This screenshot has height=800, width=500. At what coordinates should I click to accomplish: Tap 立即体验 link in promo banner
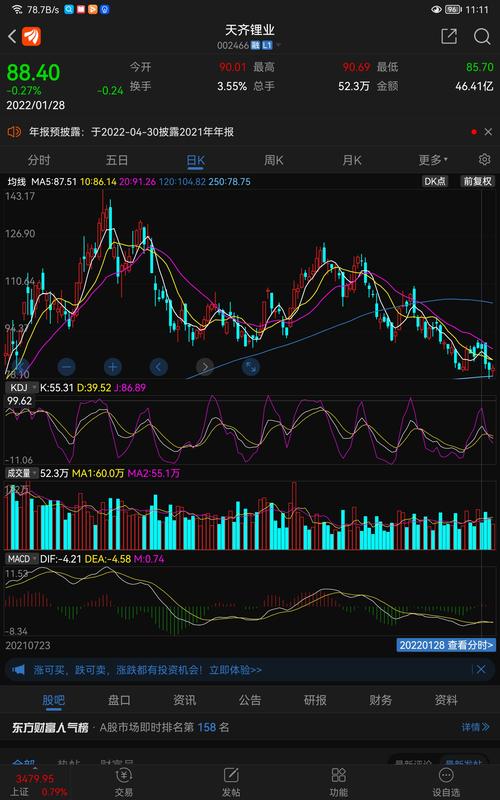[x=235, y=669]
